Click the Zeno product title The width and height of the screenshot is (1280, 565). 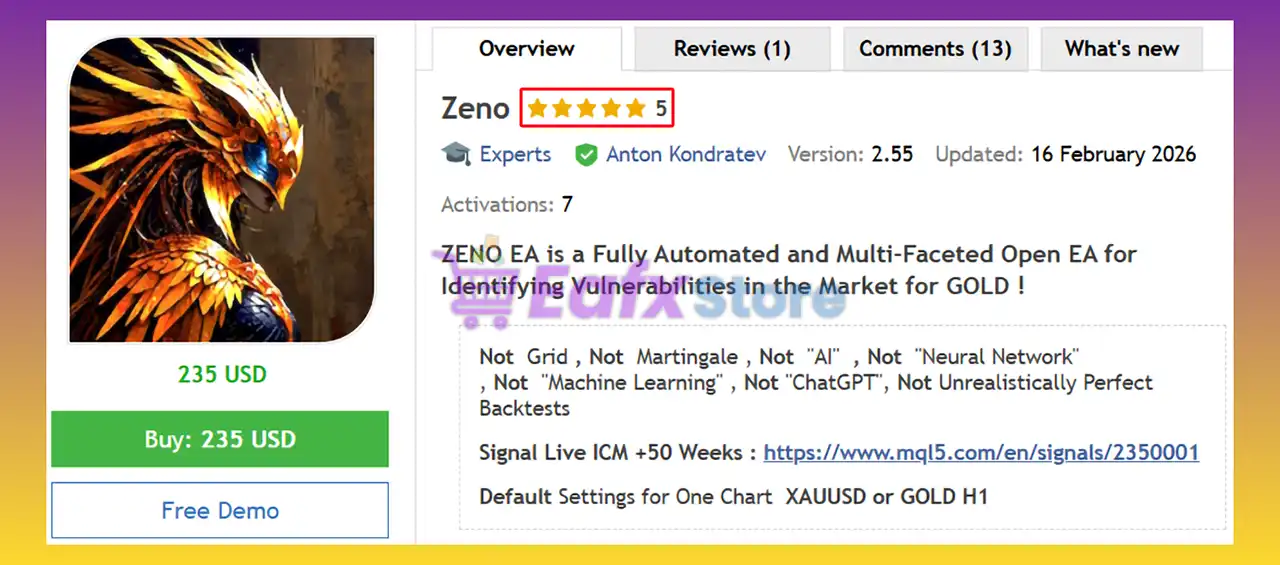pyautogui.click(x=475, y=108)
